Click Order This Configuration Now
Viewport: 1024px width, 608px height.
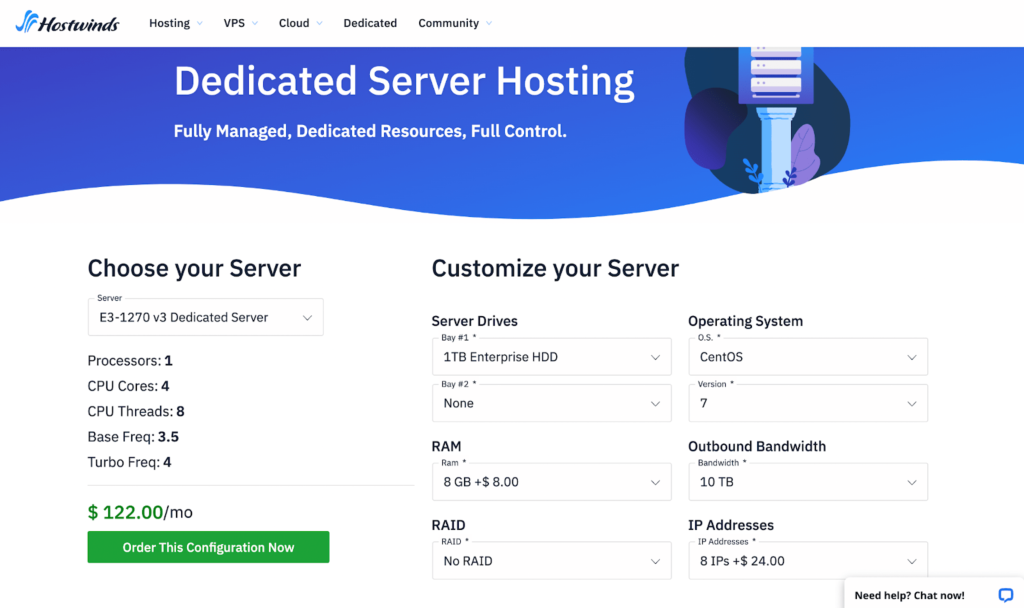click(x=208, y=547)
